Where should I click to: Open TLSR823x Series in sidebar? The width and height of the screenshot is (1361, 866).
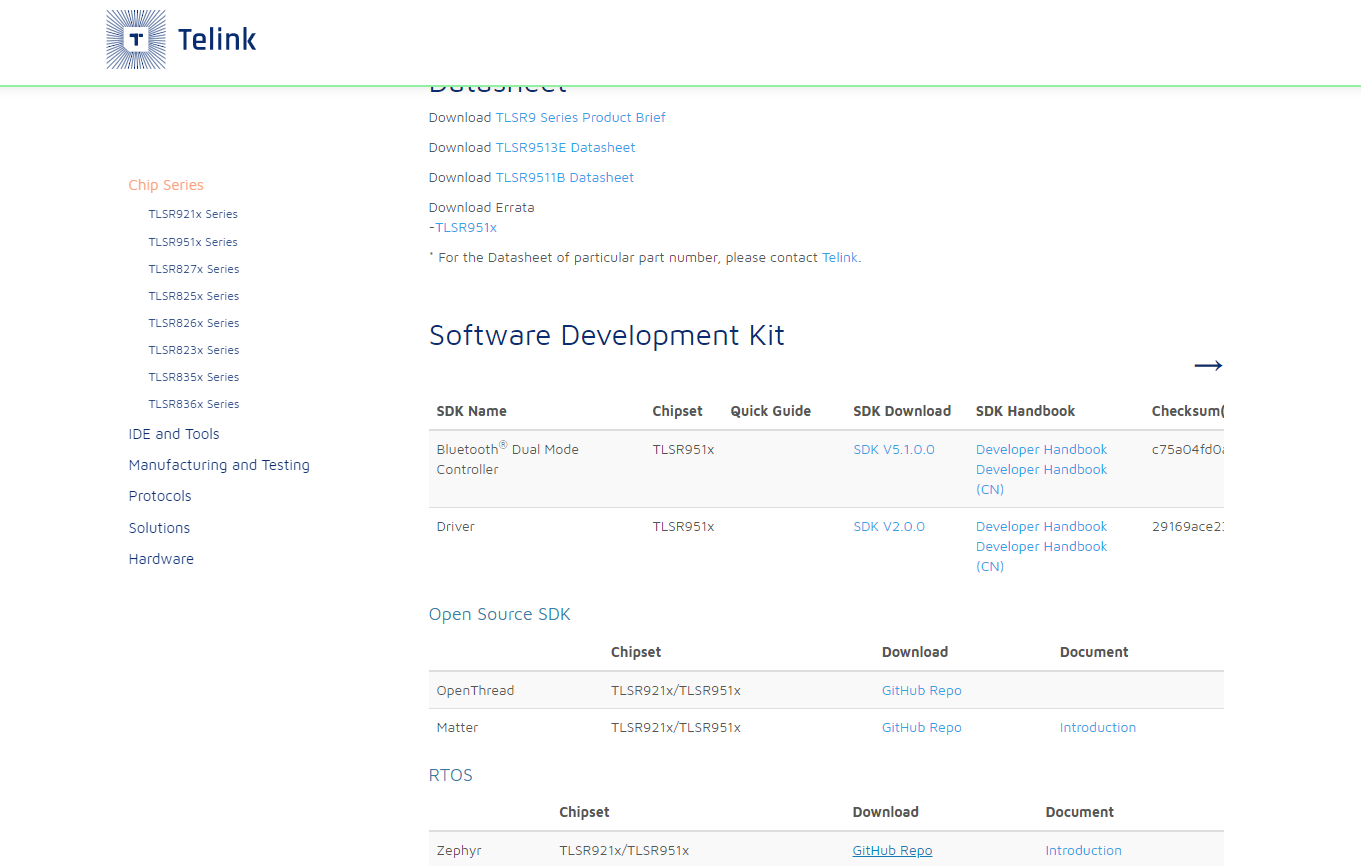tap(194, 350)
